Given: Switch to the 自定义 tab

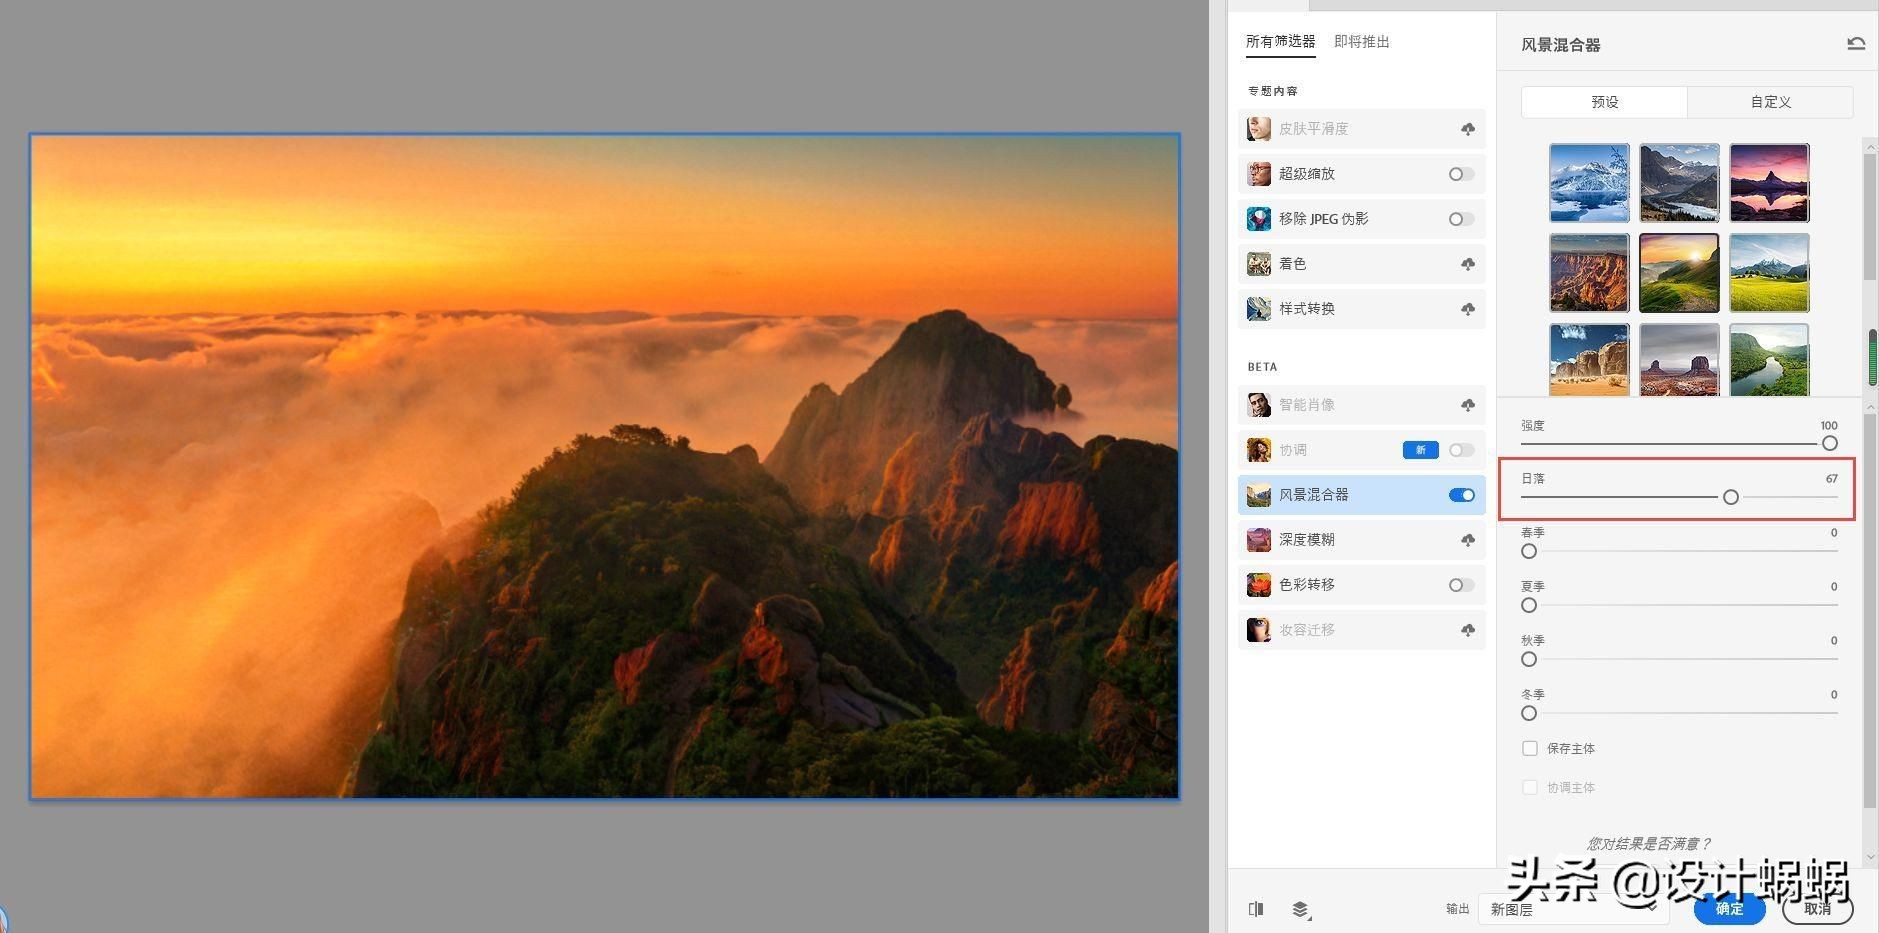Looking at the screenshot, I should tap(1769, 101).
